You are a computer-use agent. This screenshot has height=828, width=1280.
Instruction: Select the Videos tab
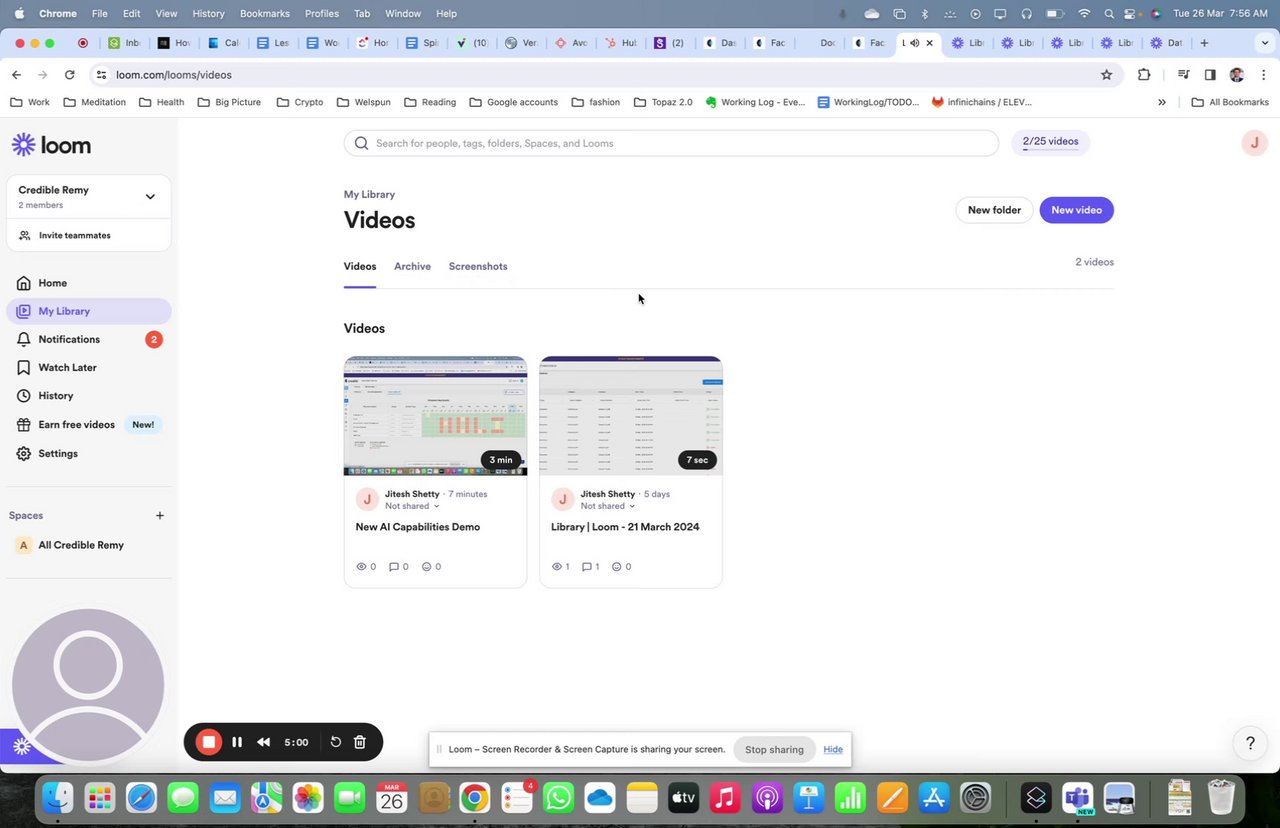360,267
